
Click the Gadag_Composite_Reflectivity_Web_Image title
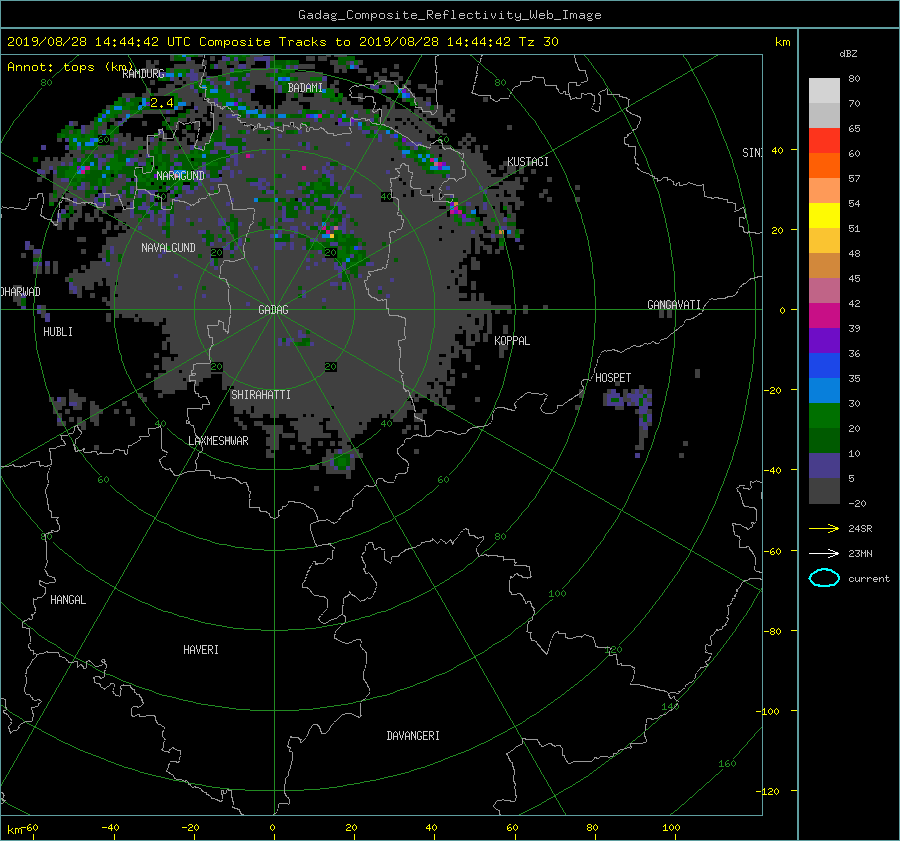[449, 15]
